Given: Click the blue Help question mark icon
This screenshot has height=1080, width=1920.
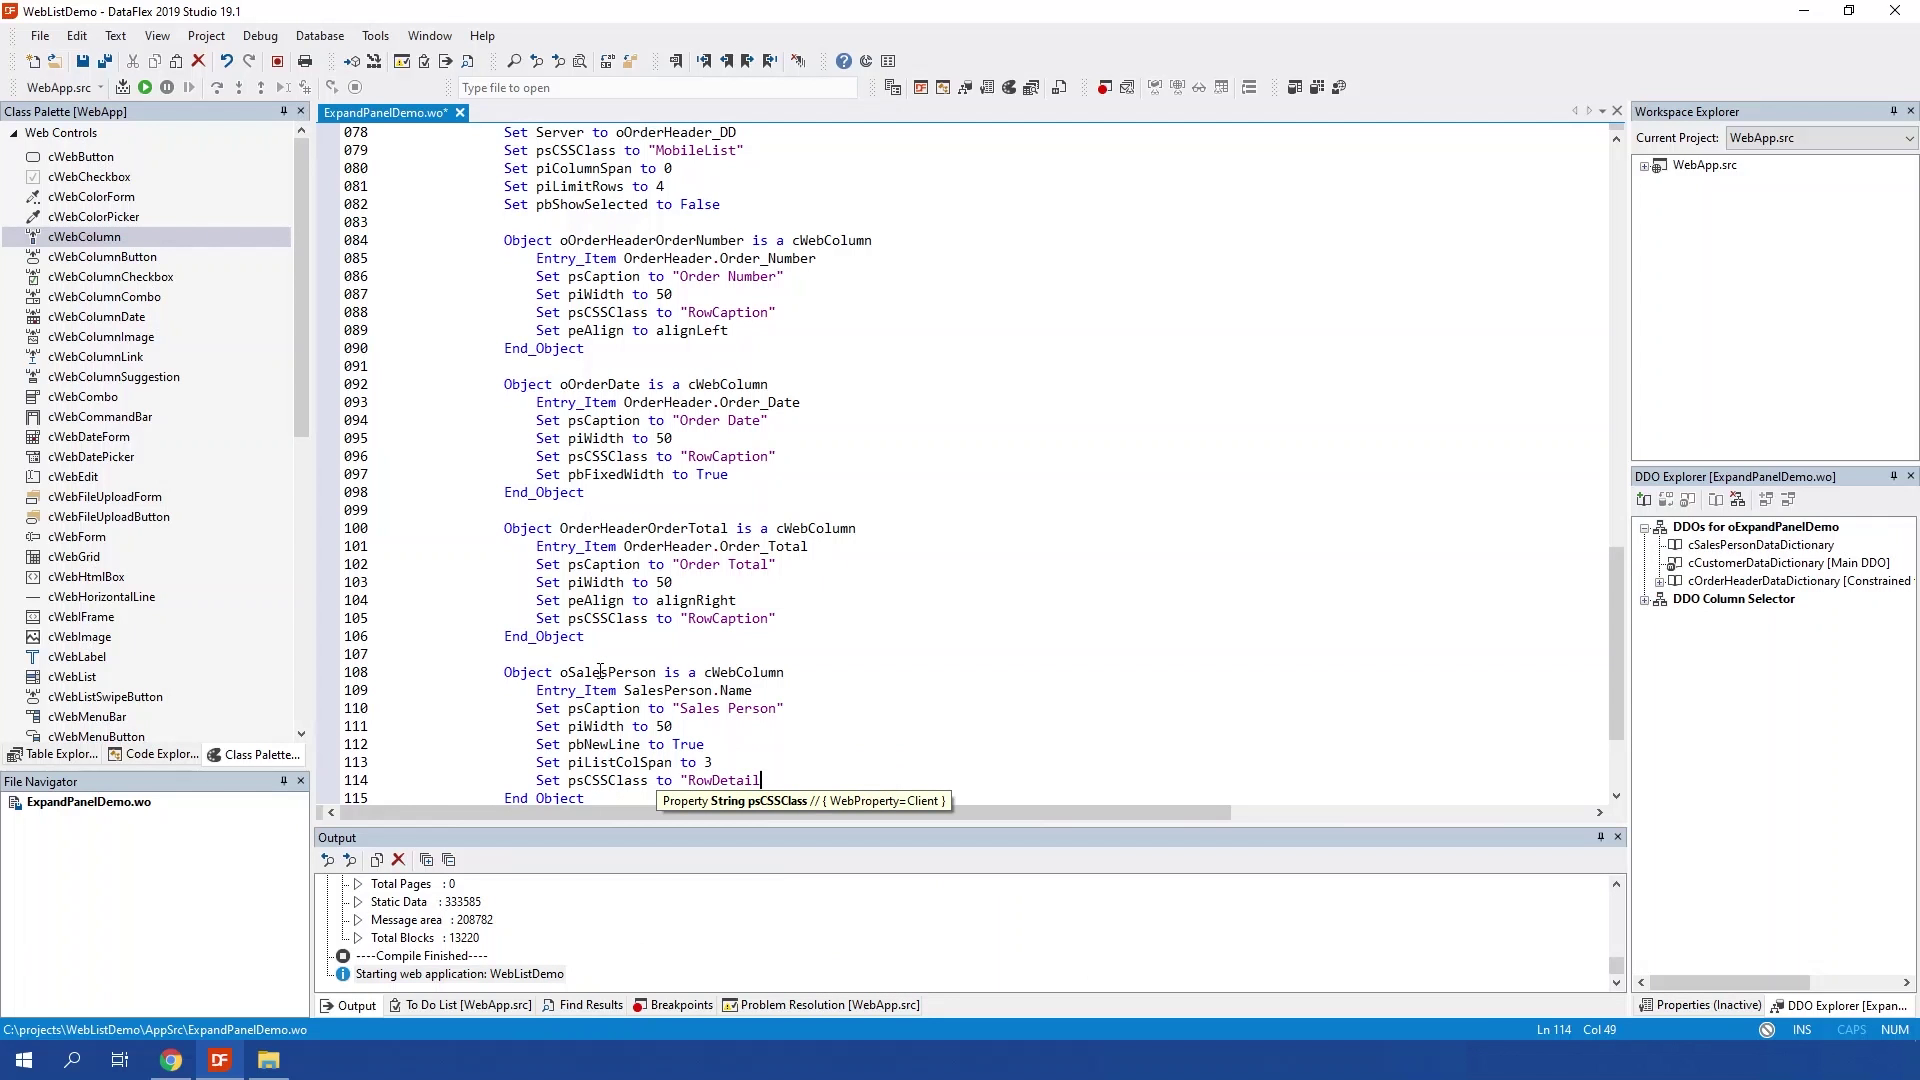Looking at the screenshot, I should [x=844, y=61].
